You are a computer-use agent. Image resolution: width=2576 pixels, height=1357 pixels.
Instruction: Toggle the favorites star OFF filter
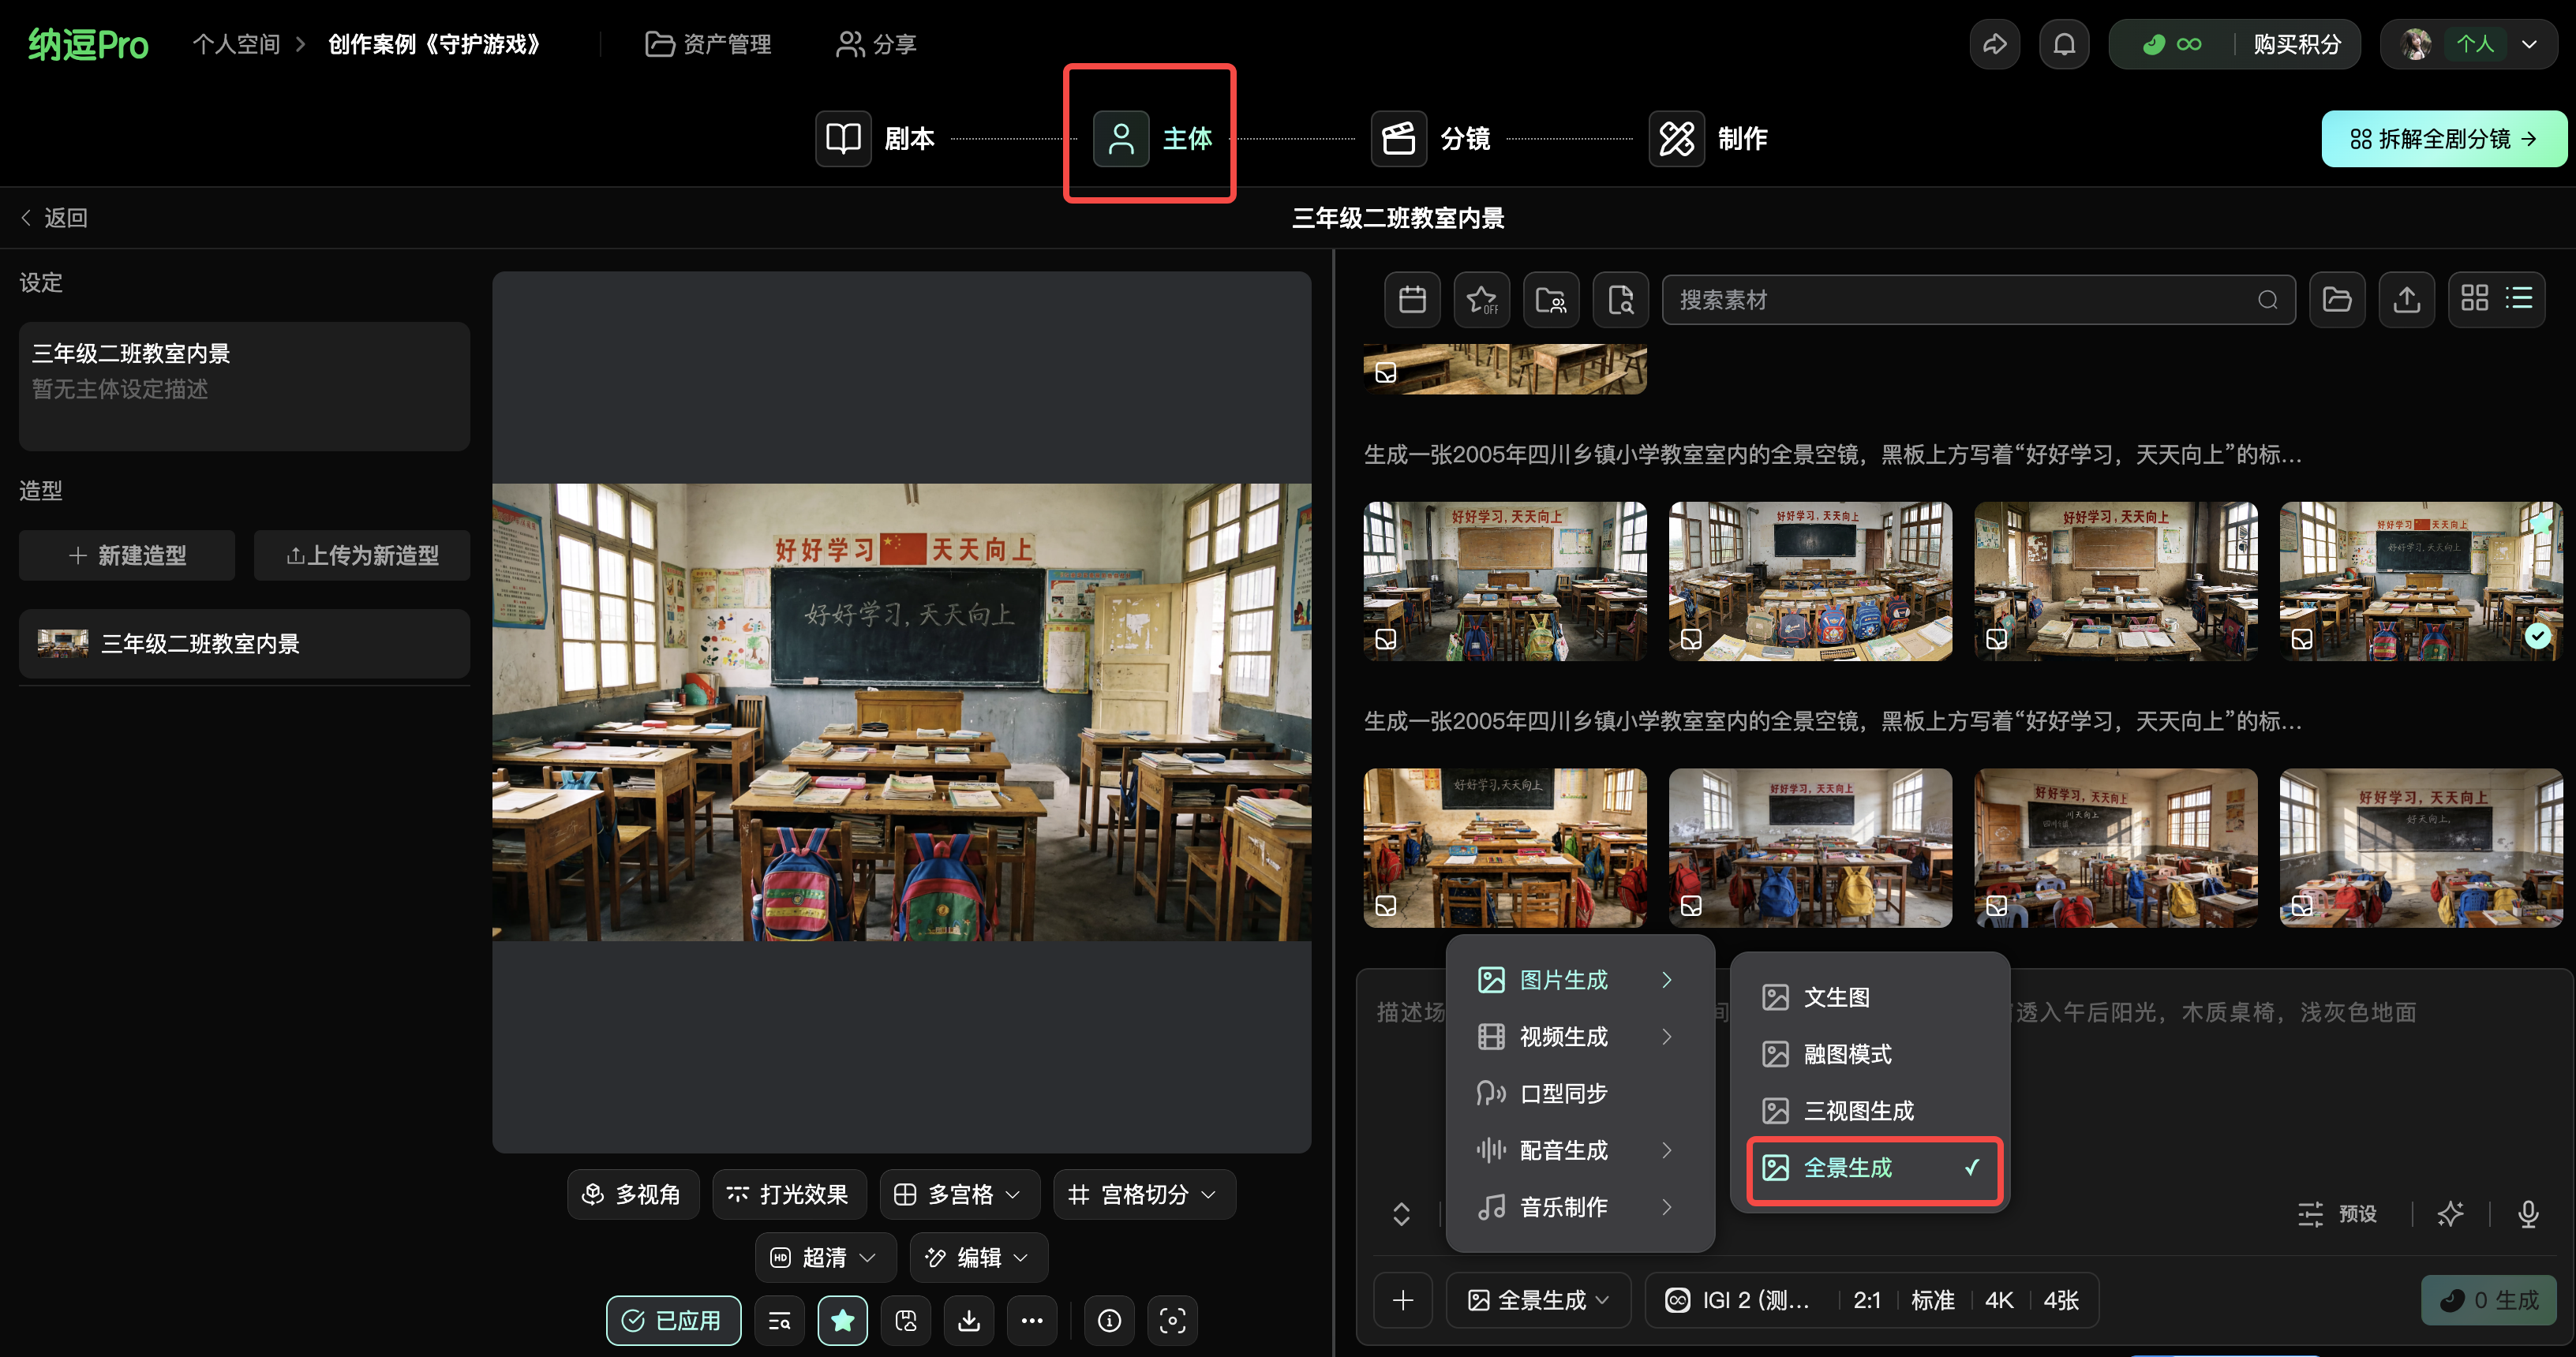click(x=1482, y=299)
